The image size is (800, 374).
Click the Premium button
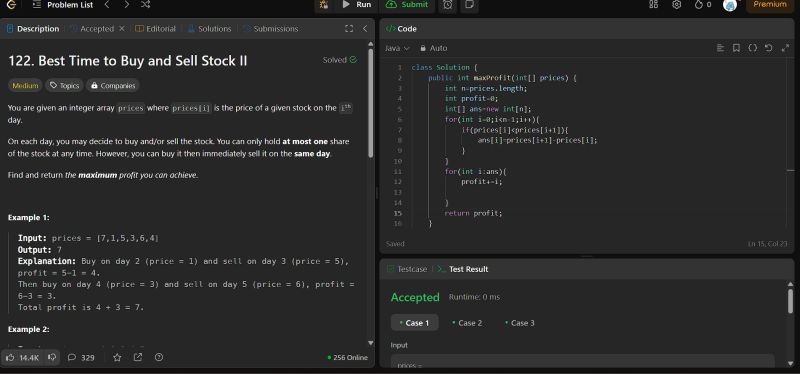(x=770, y=5)
